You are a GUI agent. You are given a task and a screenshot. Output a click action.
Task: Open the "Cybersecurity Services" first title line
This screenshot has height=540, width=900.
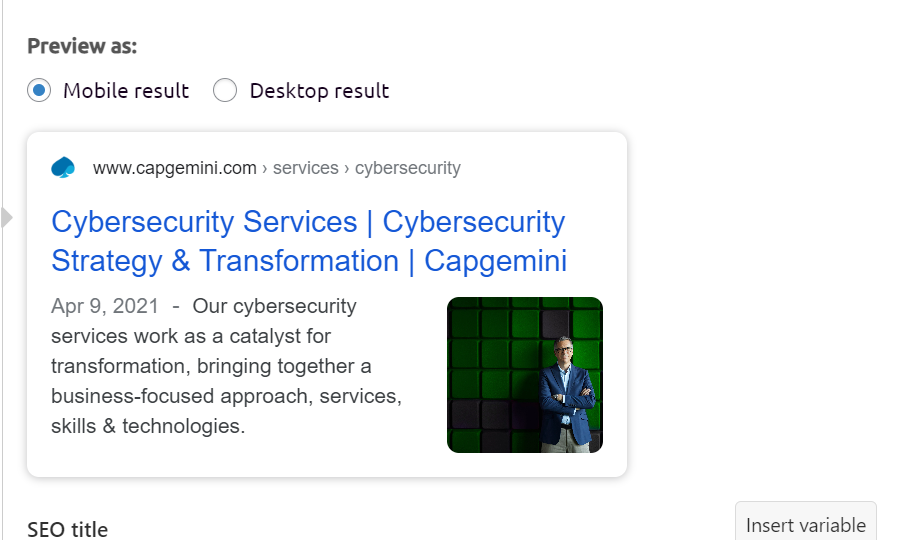pyautogui.click(x=308, y=222)
